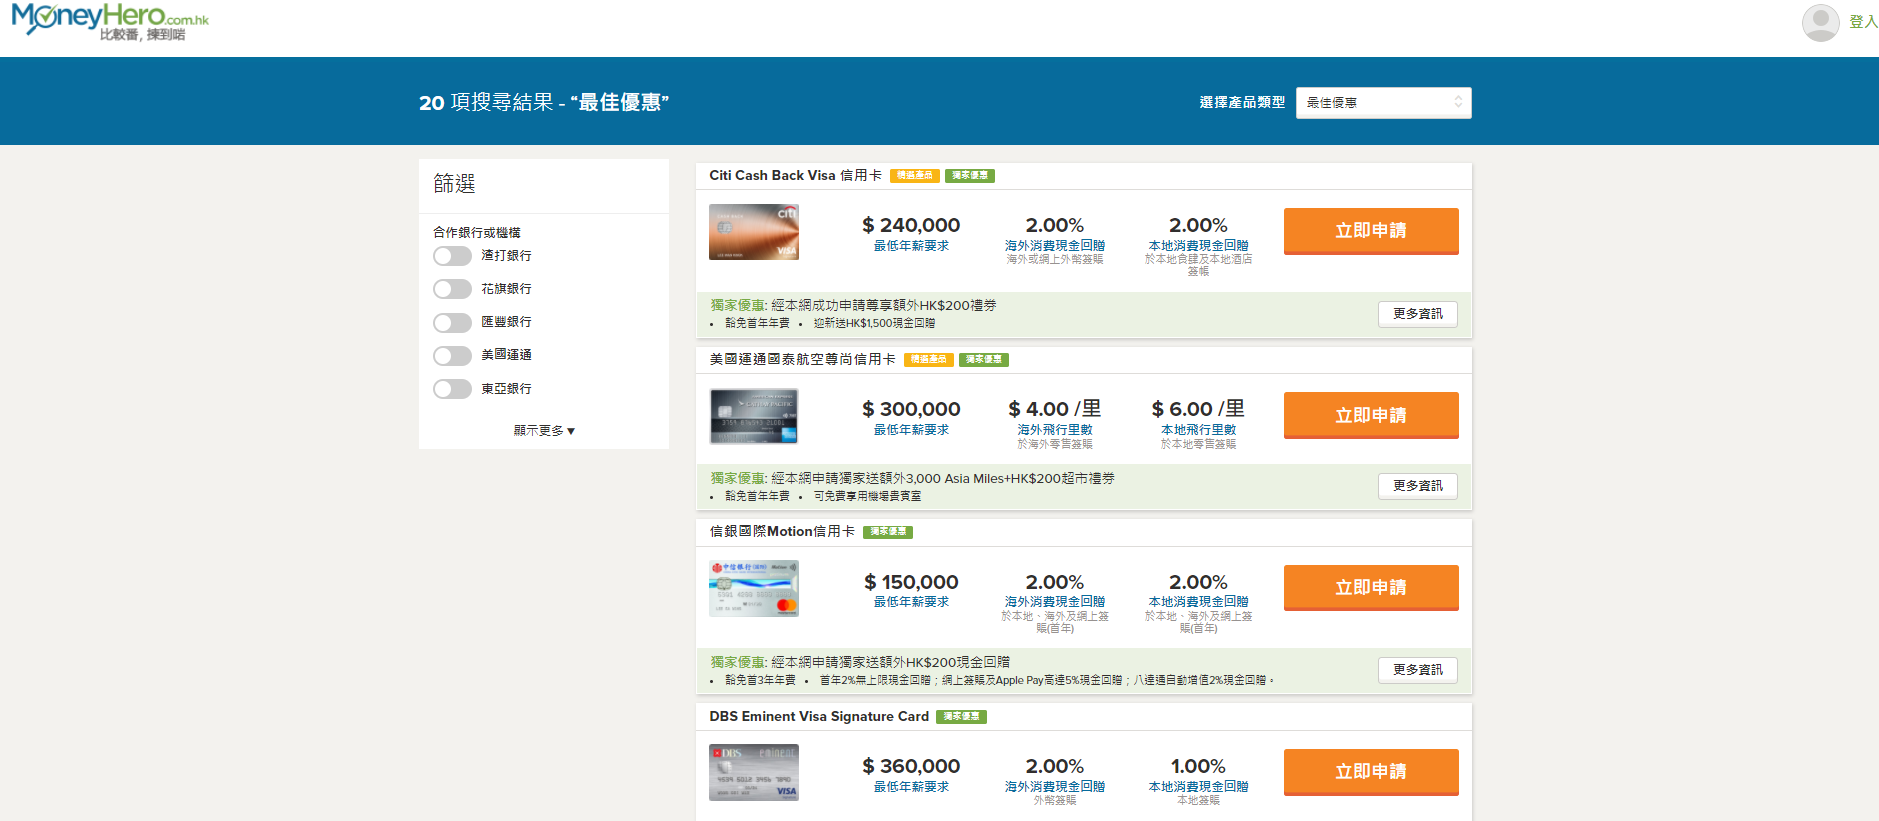The width and height of the screenshot is (1879, 821).
Task: Click the 合作銀行或機構 filter section label
Action: (x=476, y=232)
